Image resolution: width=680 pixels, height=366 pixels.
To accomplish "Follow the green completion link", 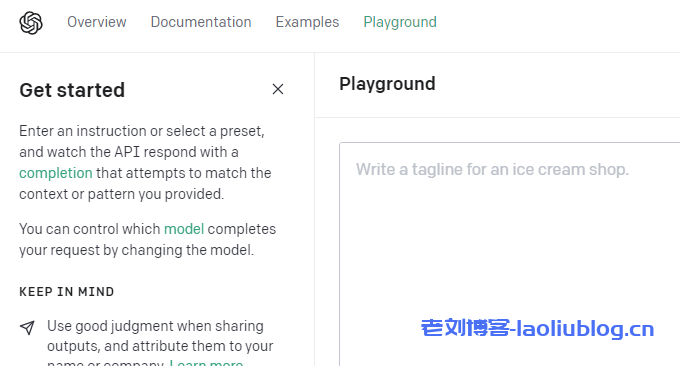I will (x=56, y=173).
